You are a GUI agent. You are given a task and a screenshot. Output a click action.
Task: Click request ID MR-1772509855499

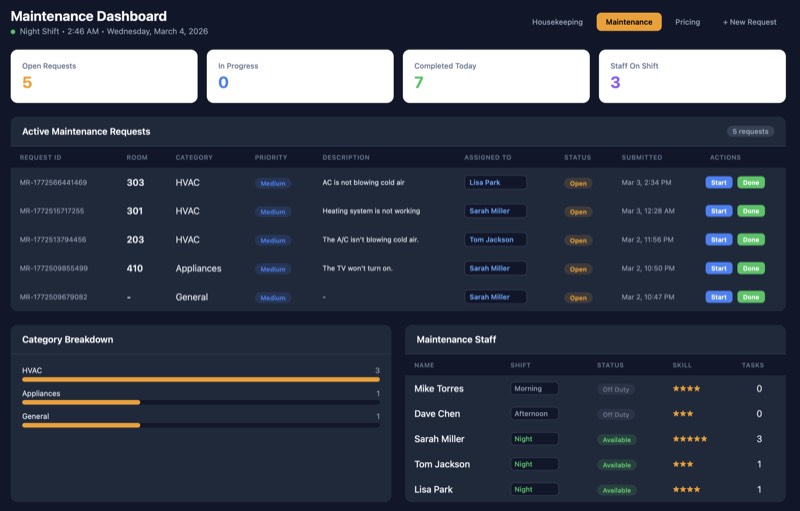54,268
